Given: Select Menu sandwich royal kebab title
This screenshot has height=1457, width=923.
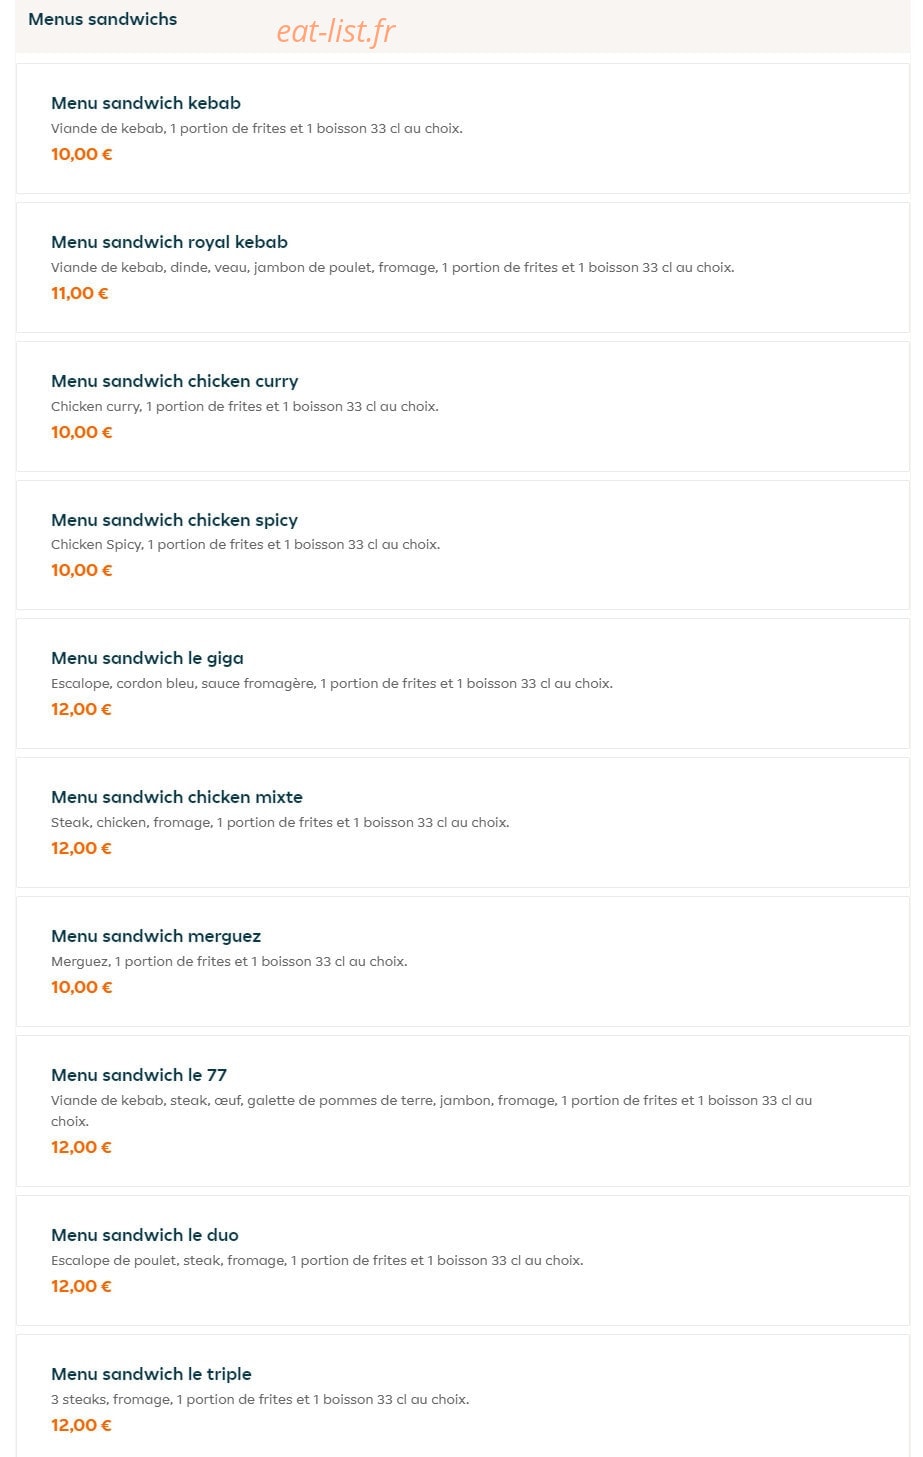Looking at the screenshot, I should [169, 242].
